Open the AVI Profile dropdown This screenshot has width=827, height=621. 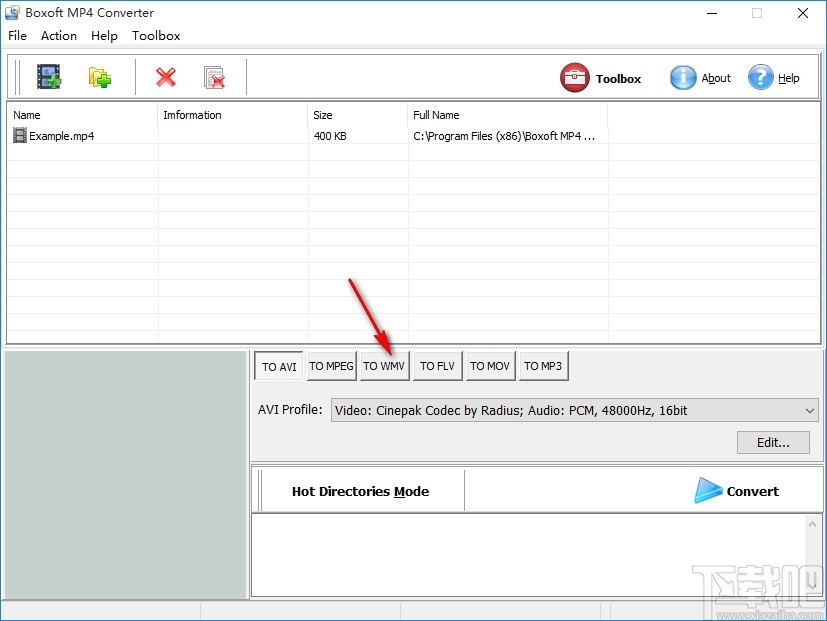(810, 410)
